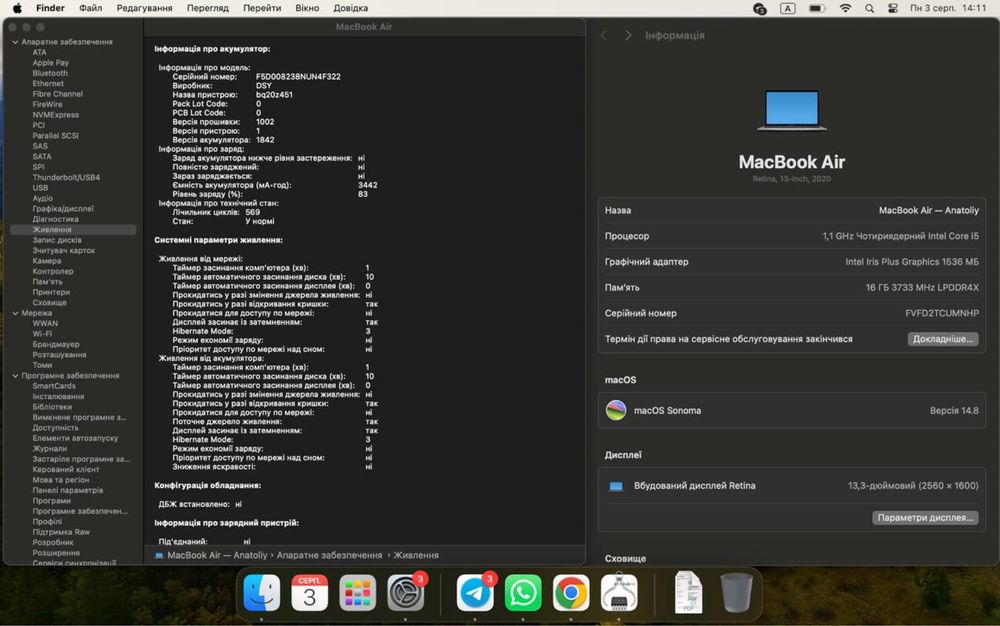Select Аудіо in the sidebar
This screenshot has width=1000, height=626.
(x=43, y=198)
